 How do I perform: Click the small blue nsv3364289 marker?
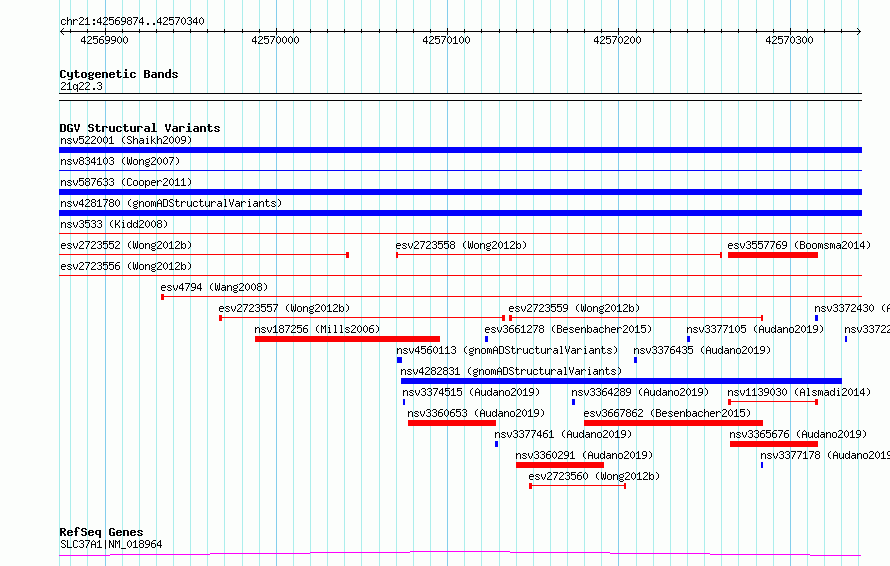click(x=573, y=402)
